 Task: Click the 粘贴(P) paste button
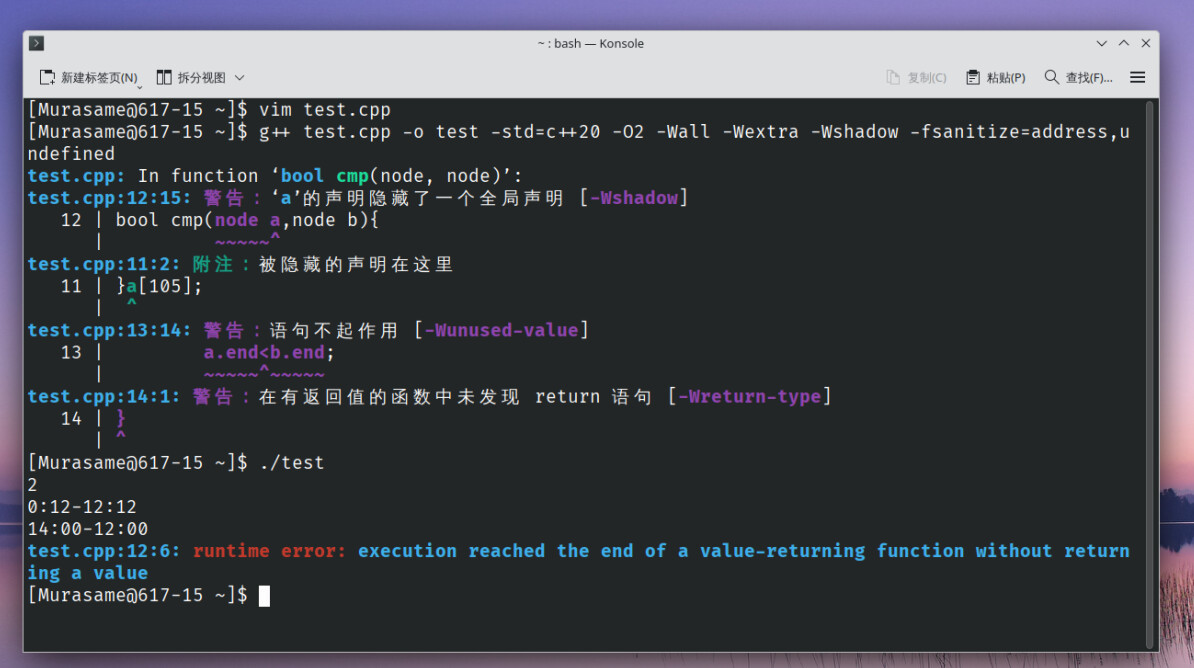[995, 78]
